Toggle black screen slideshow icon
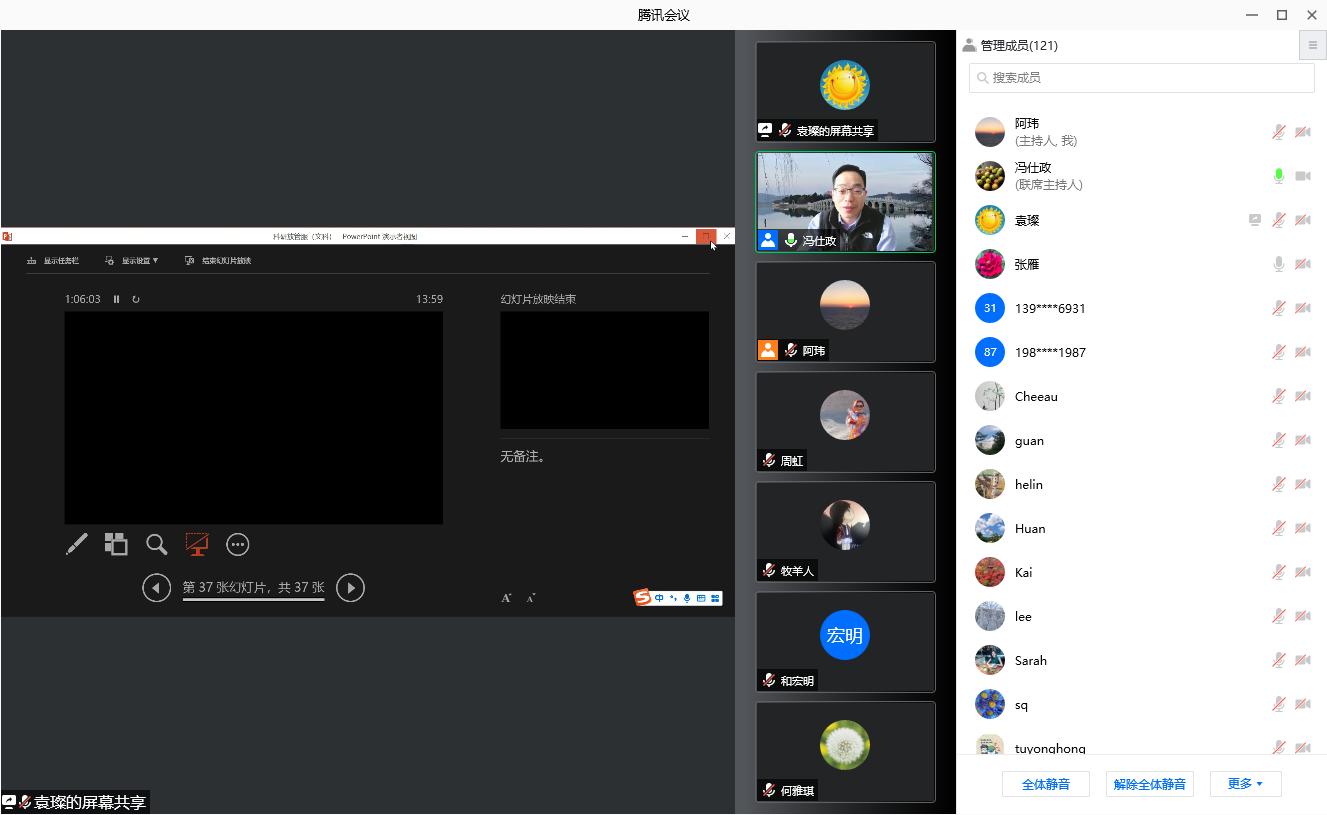1327x815 pixels. (197, 544)
